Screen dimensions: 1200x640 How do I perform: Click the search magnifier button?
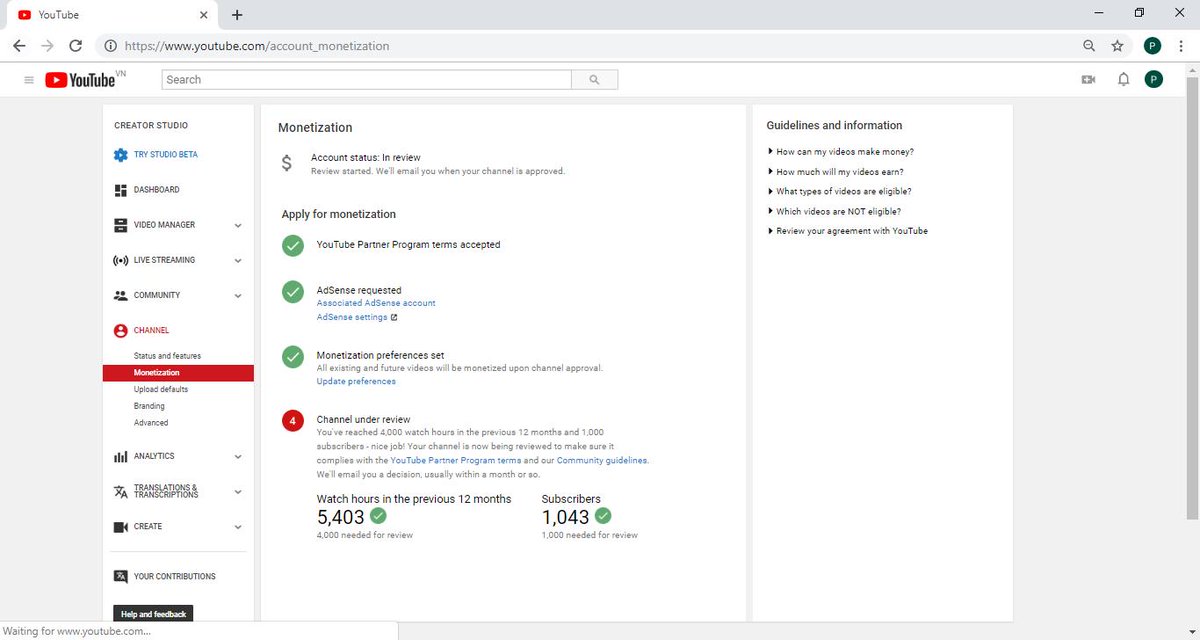[594, 80]
